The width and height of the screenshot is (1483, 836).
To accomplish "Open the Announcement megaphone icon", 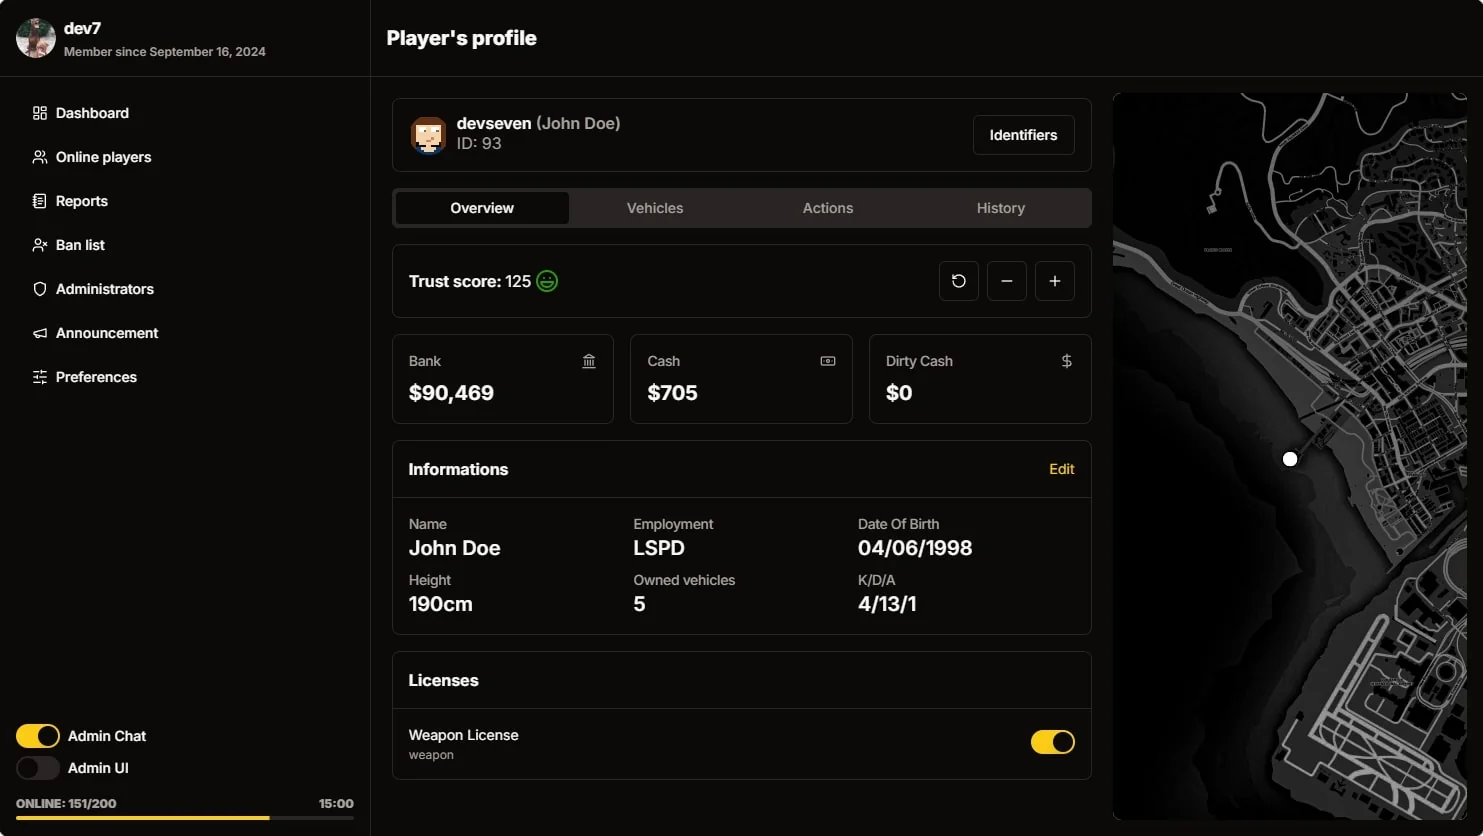I will click(38, 333).
